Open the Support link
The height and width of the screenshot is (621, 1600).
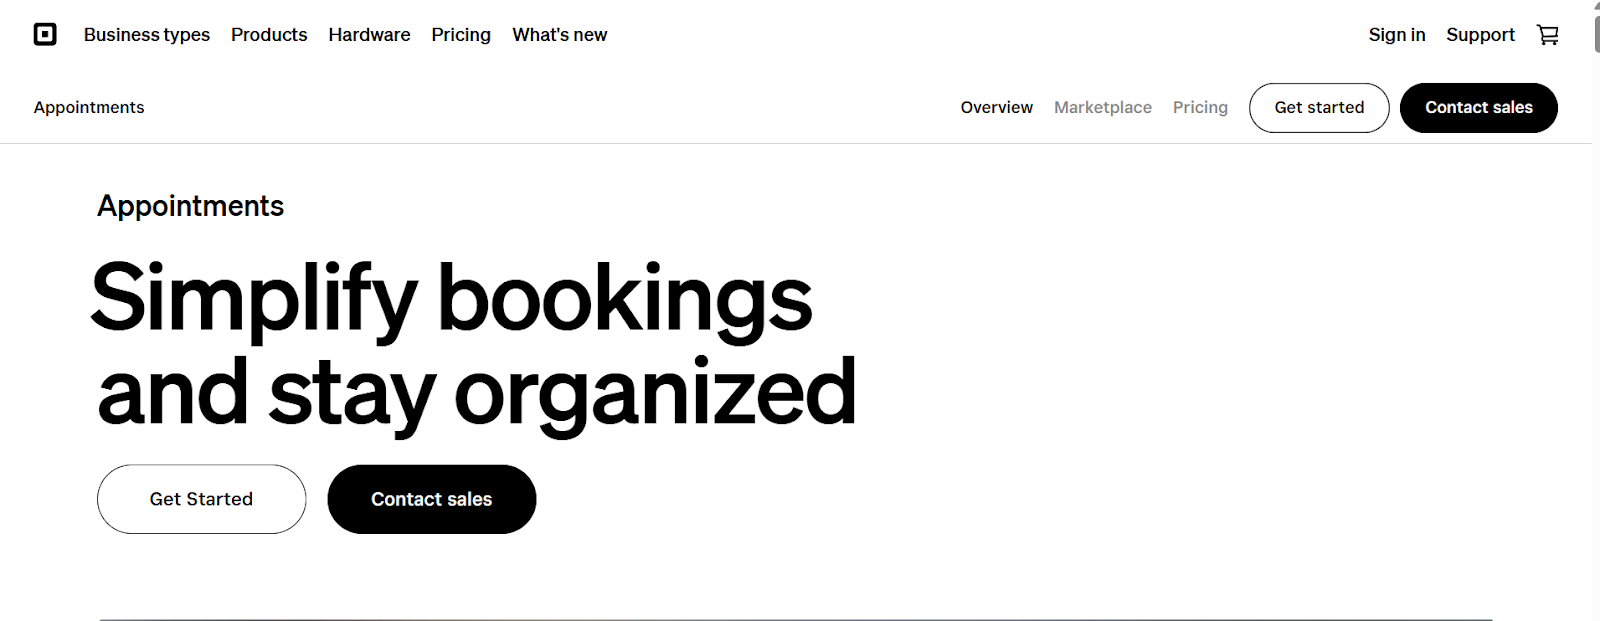(1480, 35)
